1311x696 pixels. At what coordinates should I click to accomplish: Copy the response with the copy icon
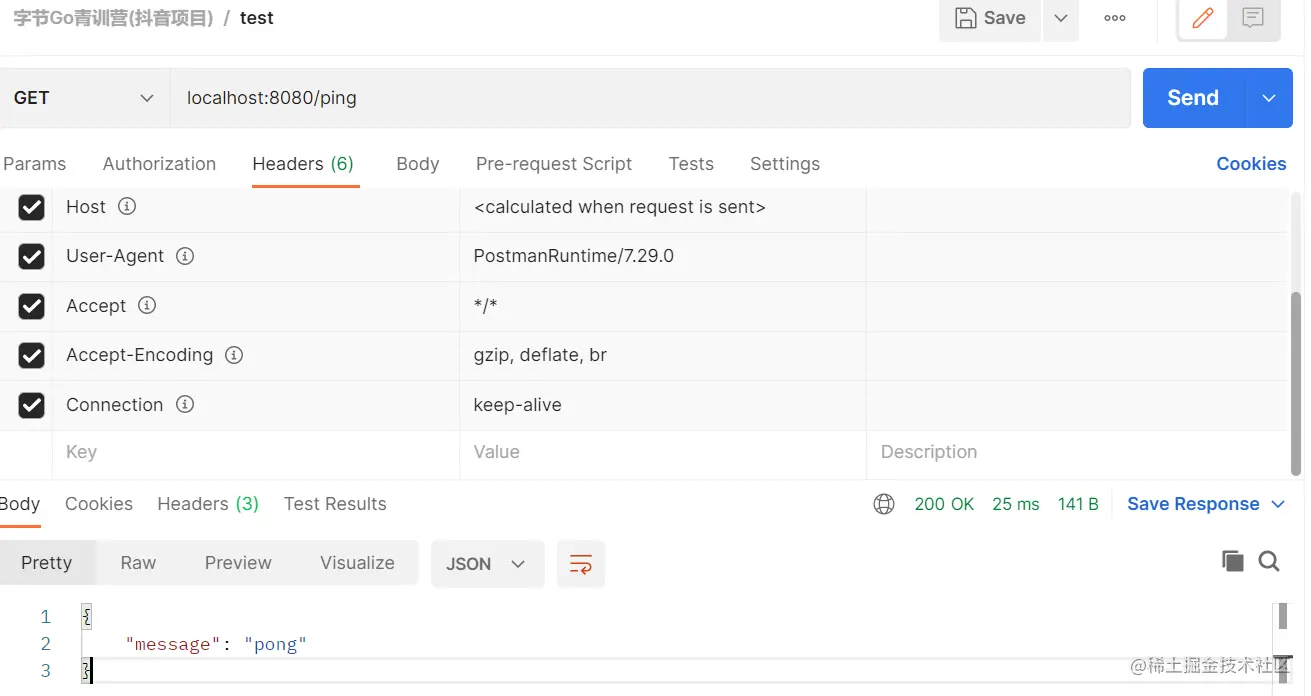pyautogui.click(x=1233, y=561)
